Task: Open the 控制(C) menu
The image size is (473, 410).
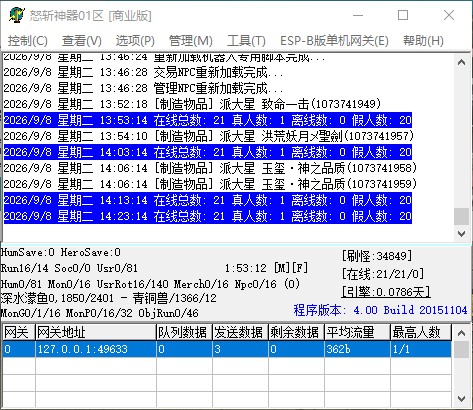Action: pyautogui.click(x=28, y=41)
